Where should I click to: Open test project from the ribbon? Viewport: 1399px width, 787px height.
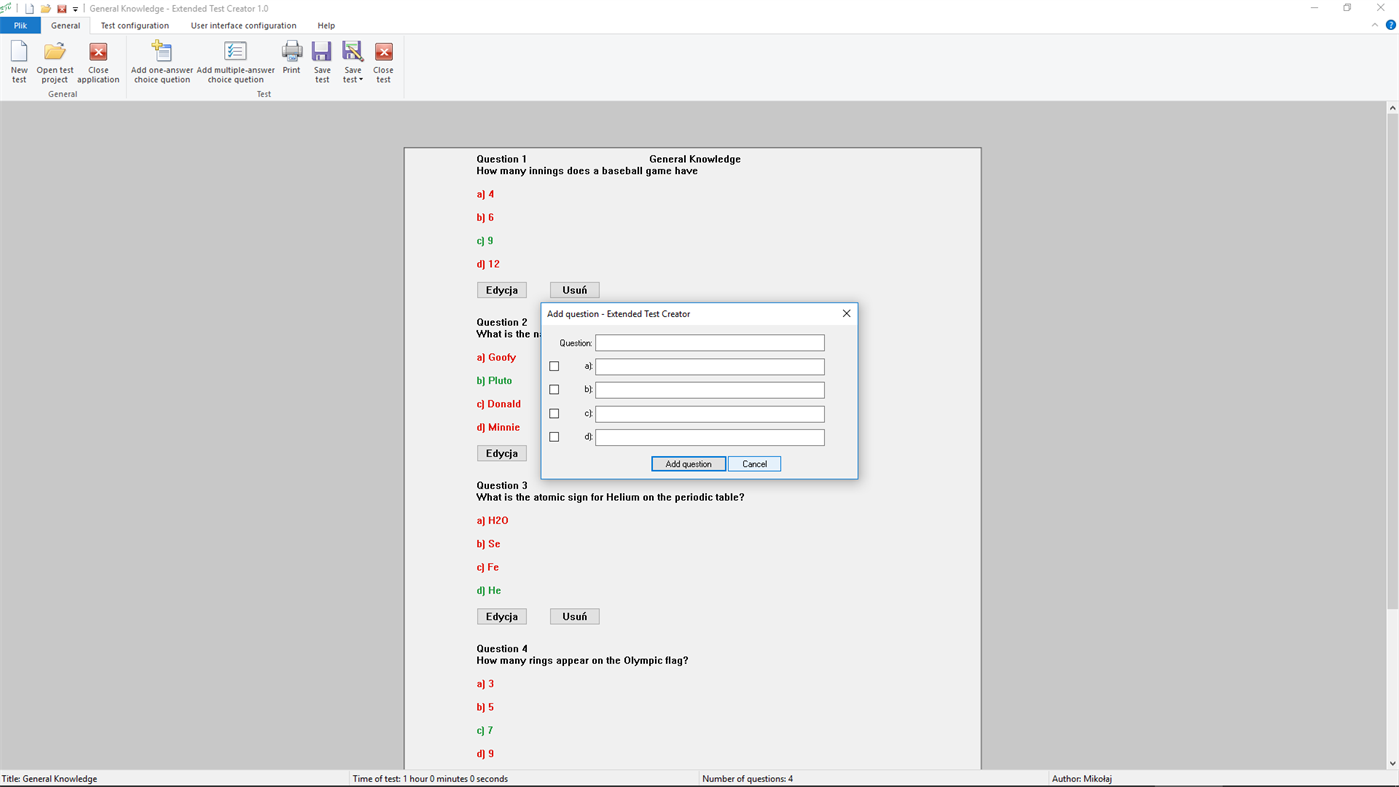(54, 58)
